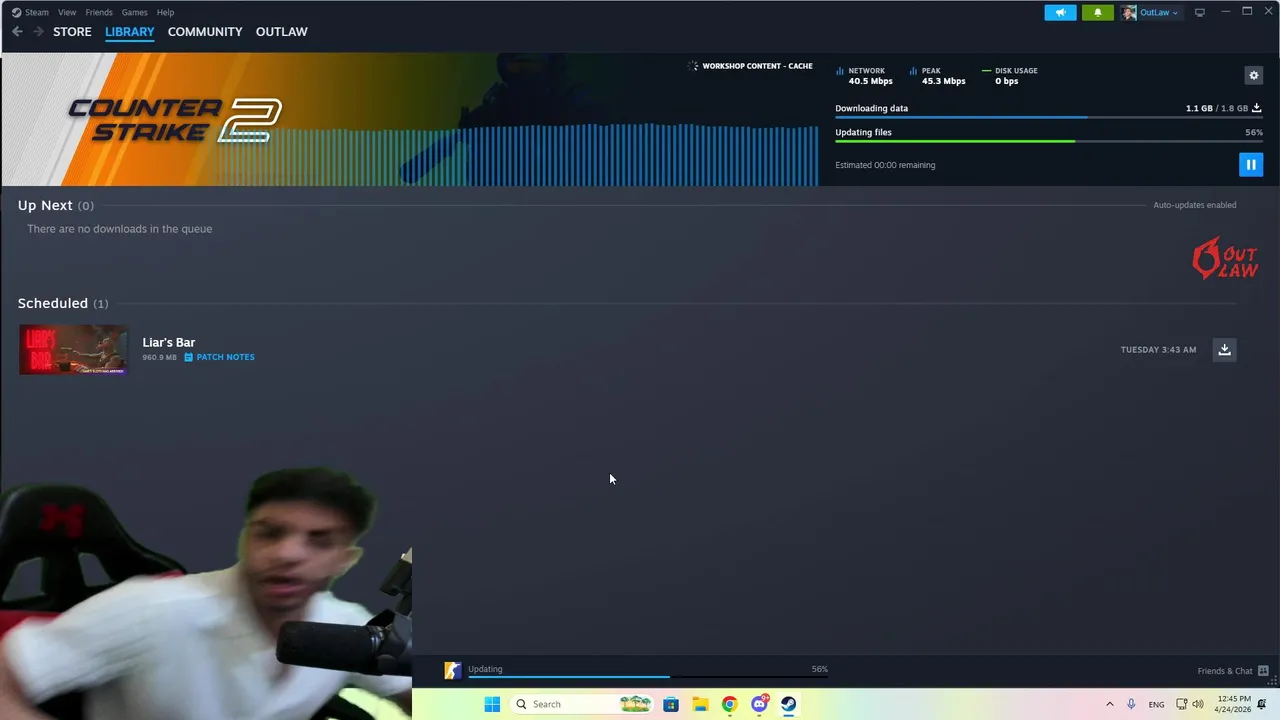
Task: Click the Updating files progress bar
Action: click(1048, 141)
